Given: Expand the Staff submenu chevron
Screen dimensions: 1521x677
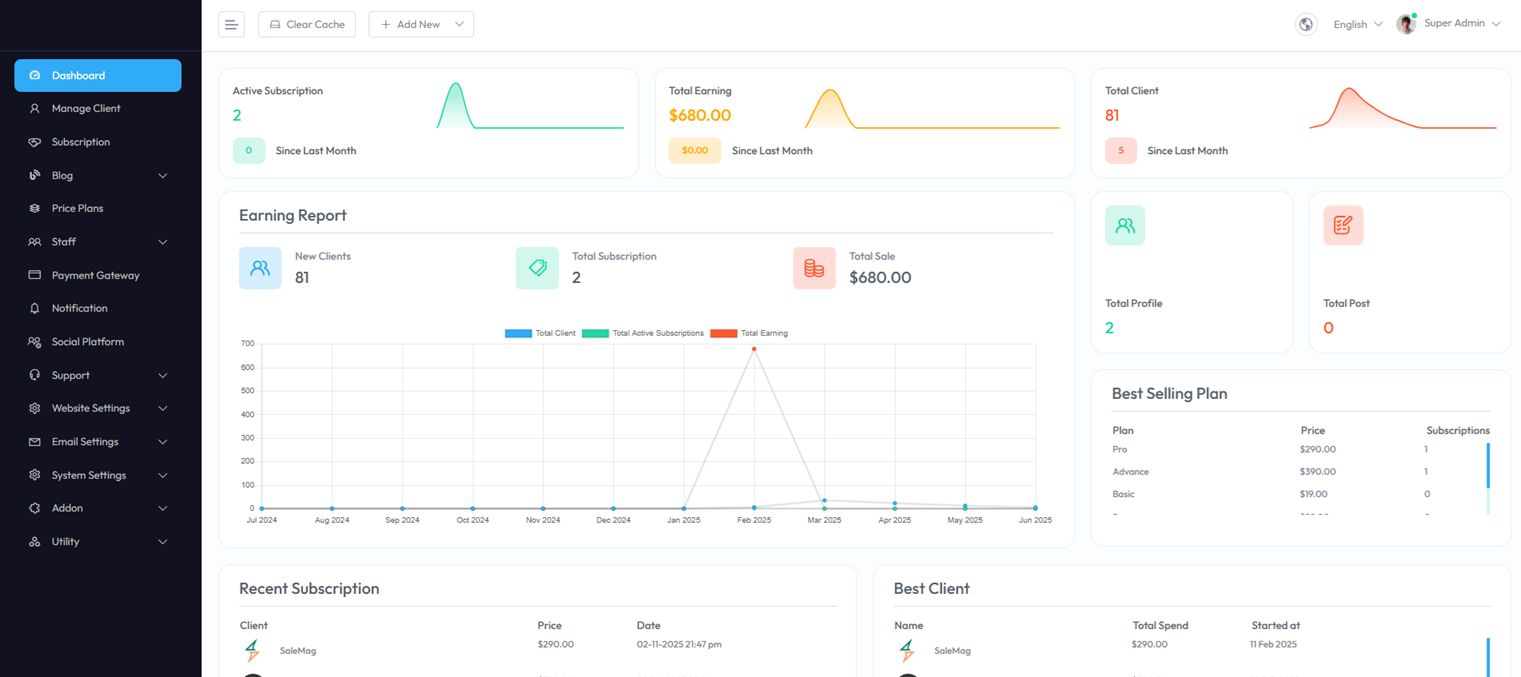Looking at the screenshot, I should point(163,242).
